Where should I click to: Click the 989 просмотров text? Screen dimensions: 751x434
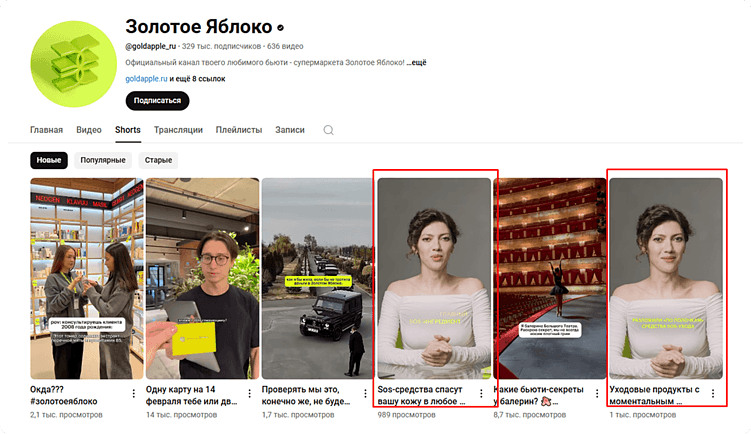click(406, 415)
